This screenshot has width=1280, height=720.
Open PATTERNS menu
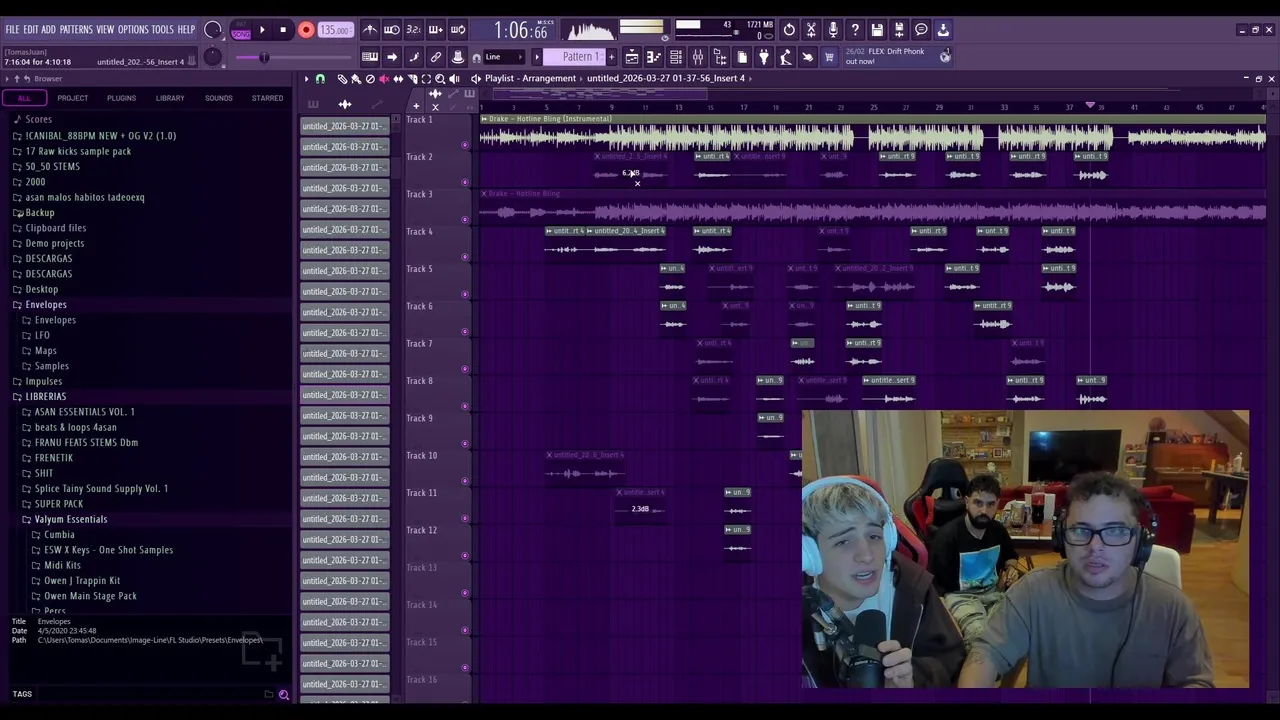76,30
